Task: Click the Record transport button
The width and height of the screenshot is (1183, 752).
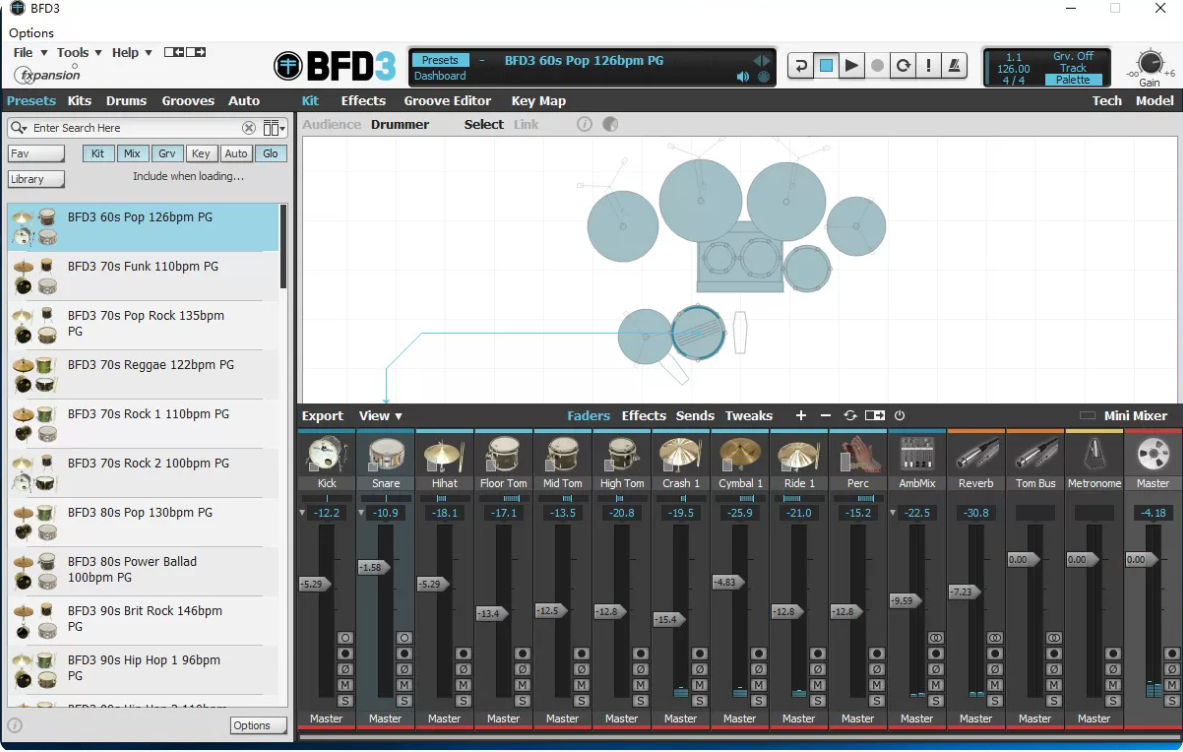Action: (877, 66)
